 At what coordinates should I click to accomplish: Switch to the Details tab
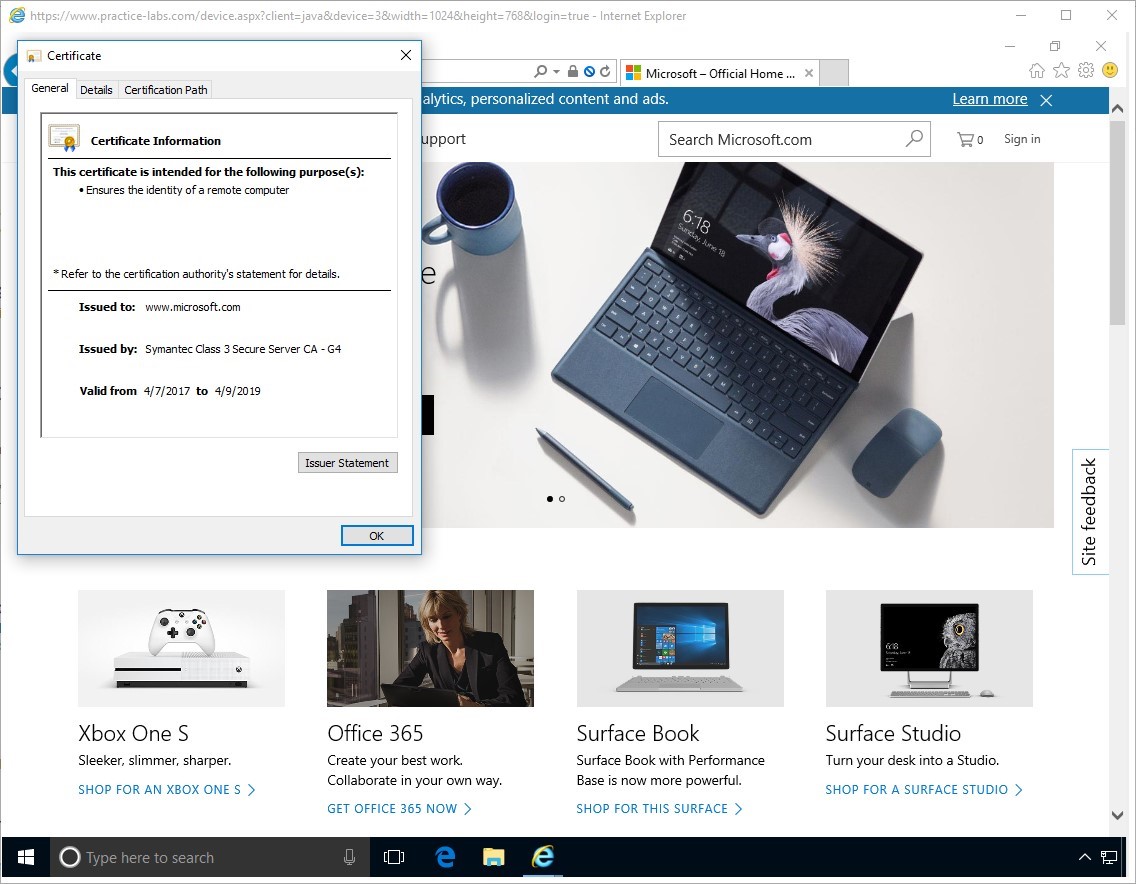[x=96, y=90]
